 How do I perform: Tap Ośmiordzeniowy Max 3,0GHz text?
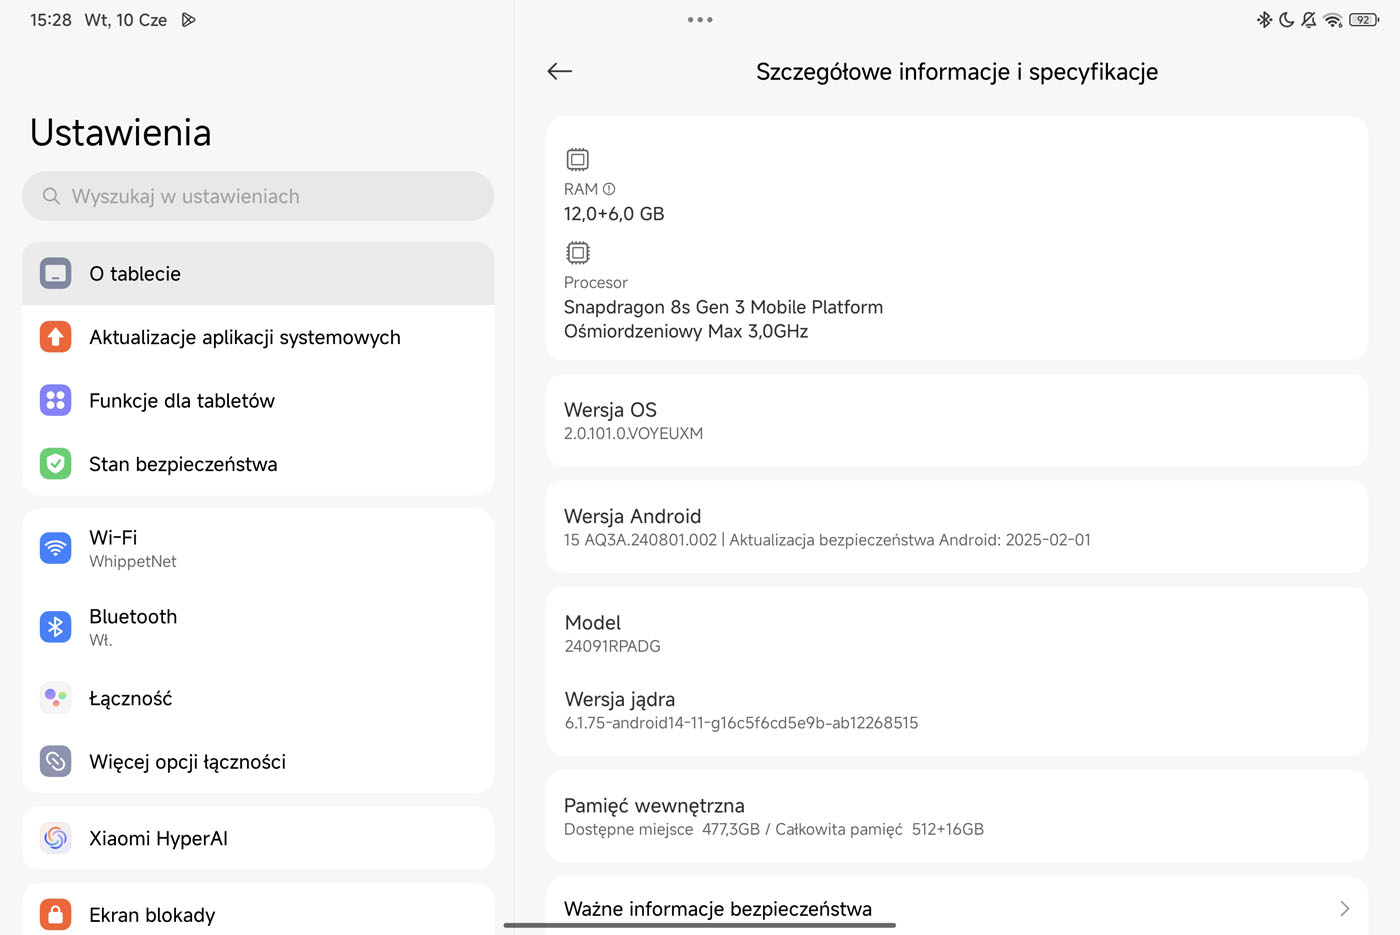[x=686, y=331]
